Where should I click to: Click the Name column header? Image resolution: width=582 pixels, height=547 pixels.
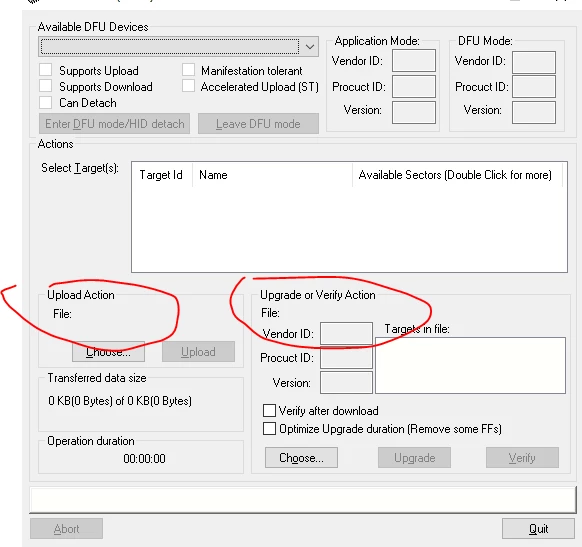[x=272, y=174]
